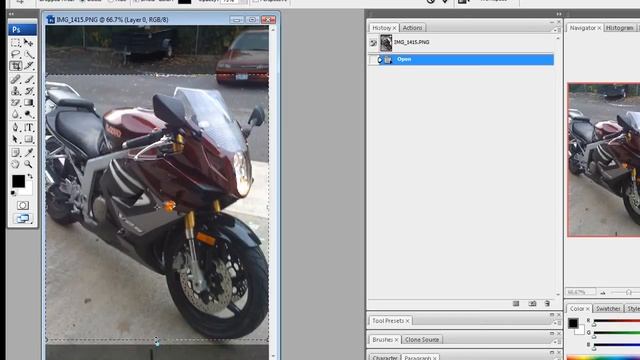Set history brush source for snapshot

(x=373, y=43)
